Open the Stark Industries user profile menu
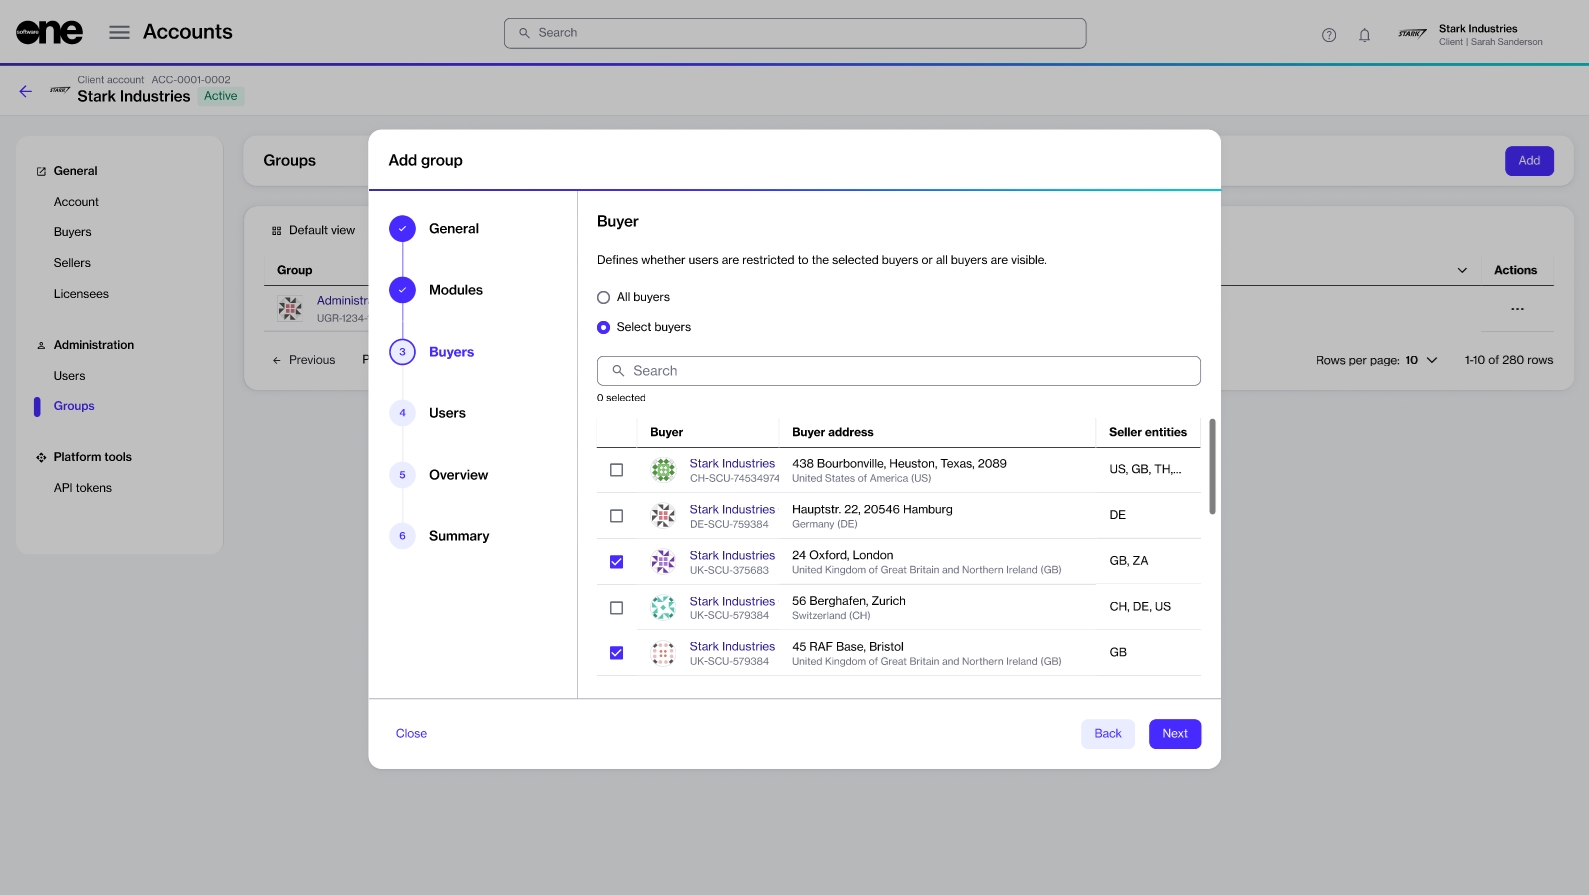1589x895 pixels. pos(1471,35)
